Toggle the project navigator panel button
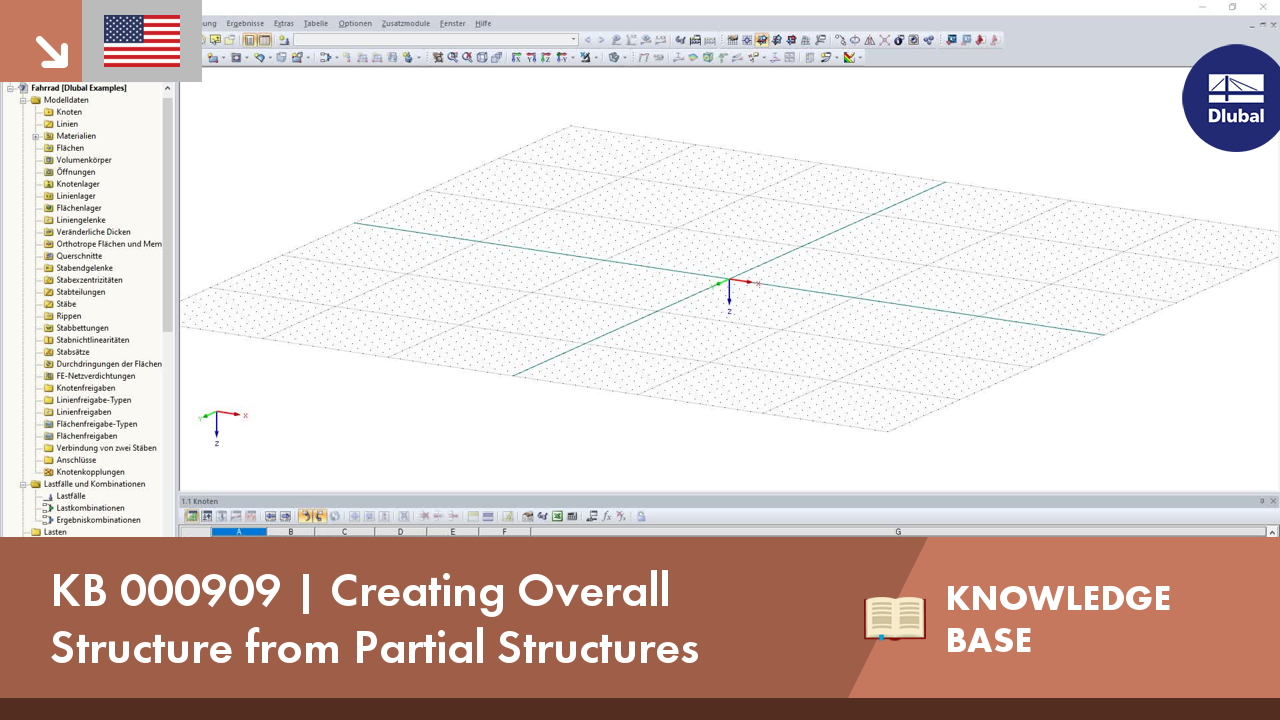 tap(250, 40)
